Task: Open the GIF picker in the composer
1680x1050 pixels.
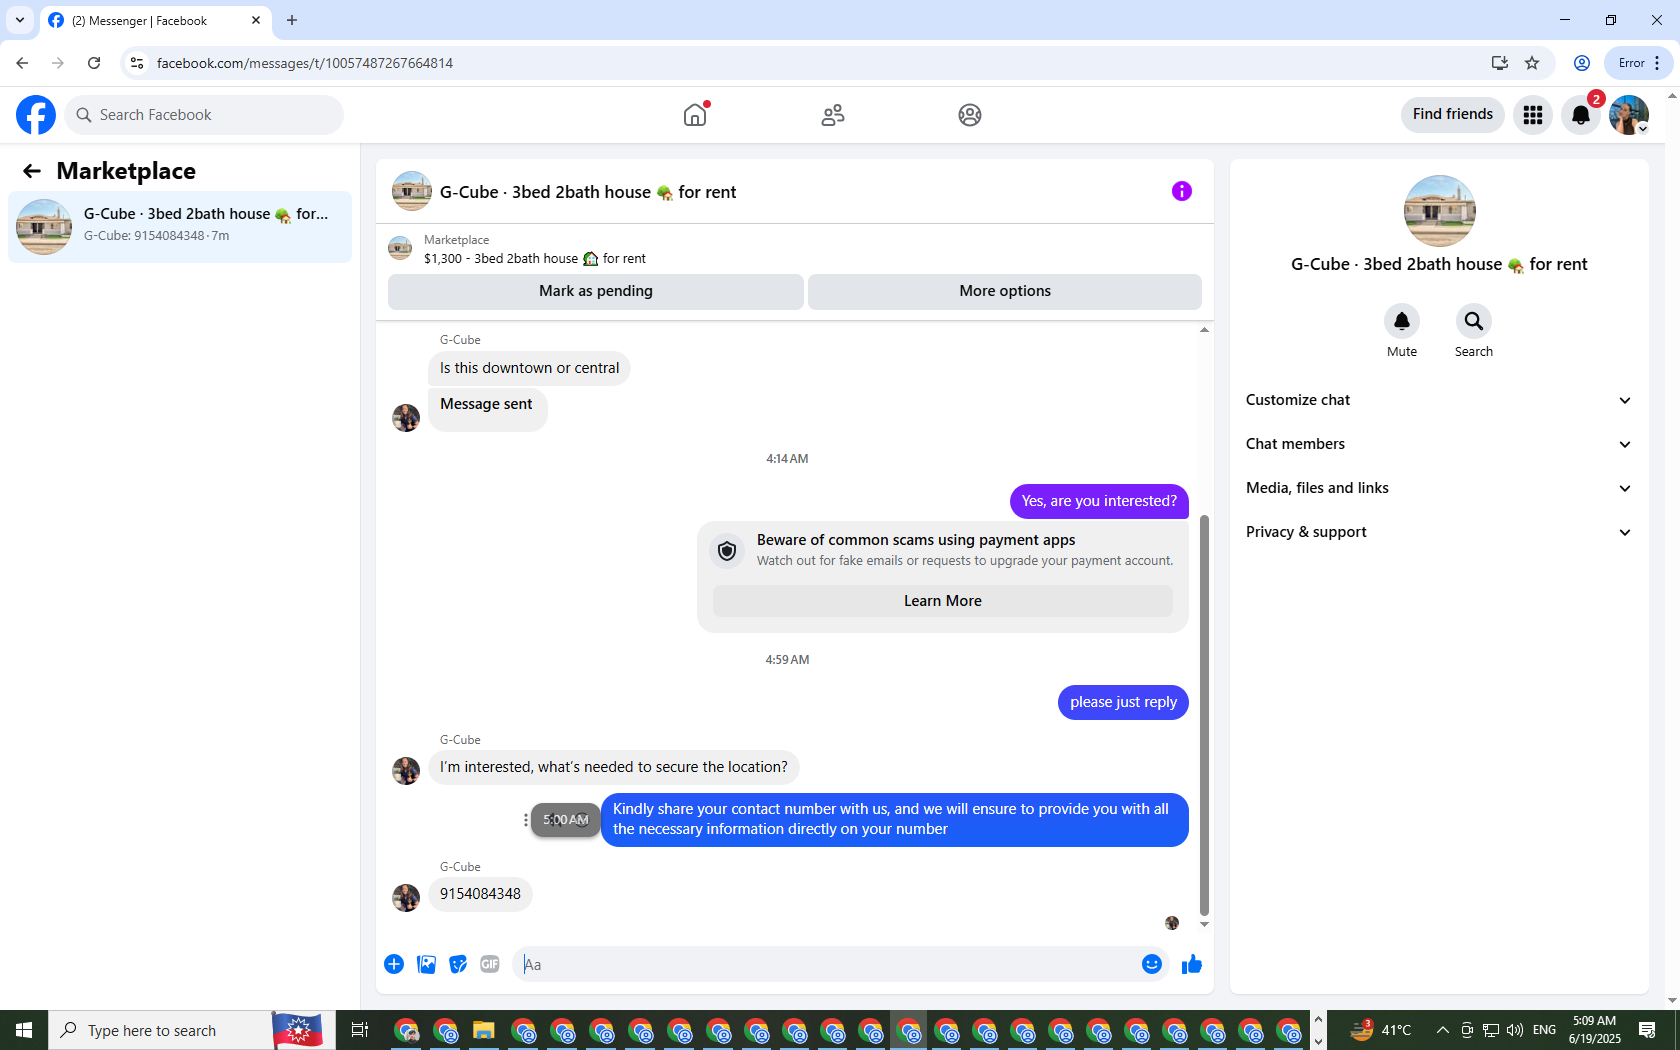Action: (490, 964)
